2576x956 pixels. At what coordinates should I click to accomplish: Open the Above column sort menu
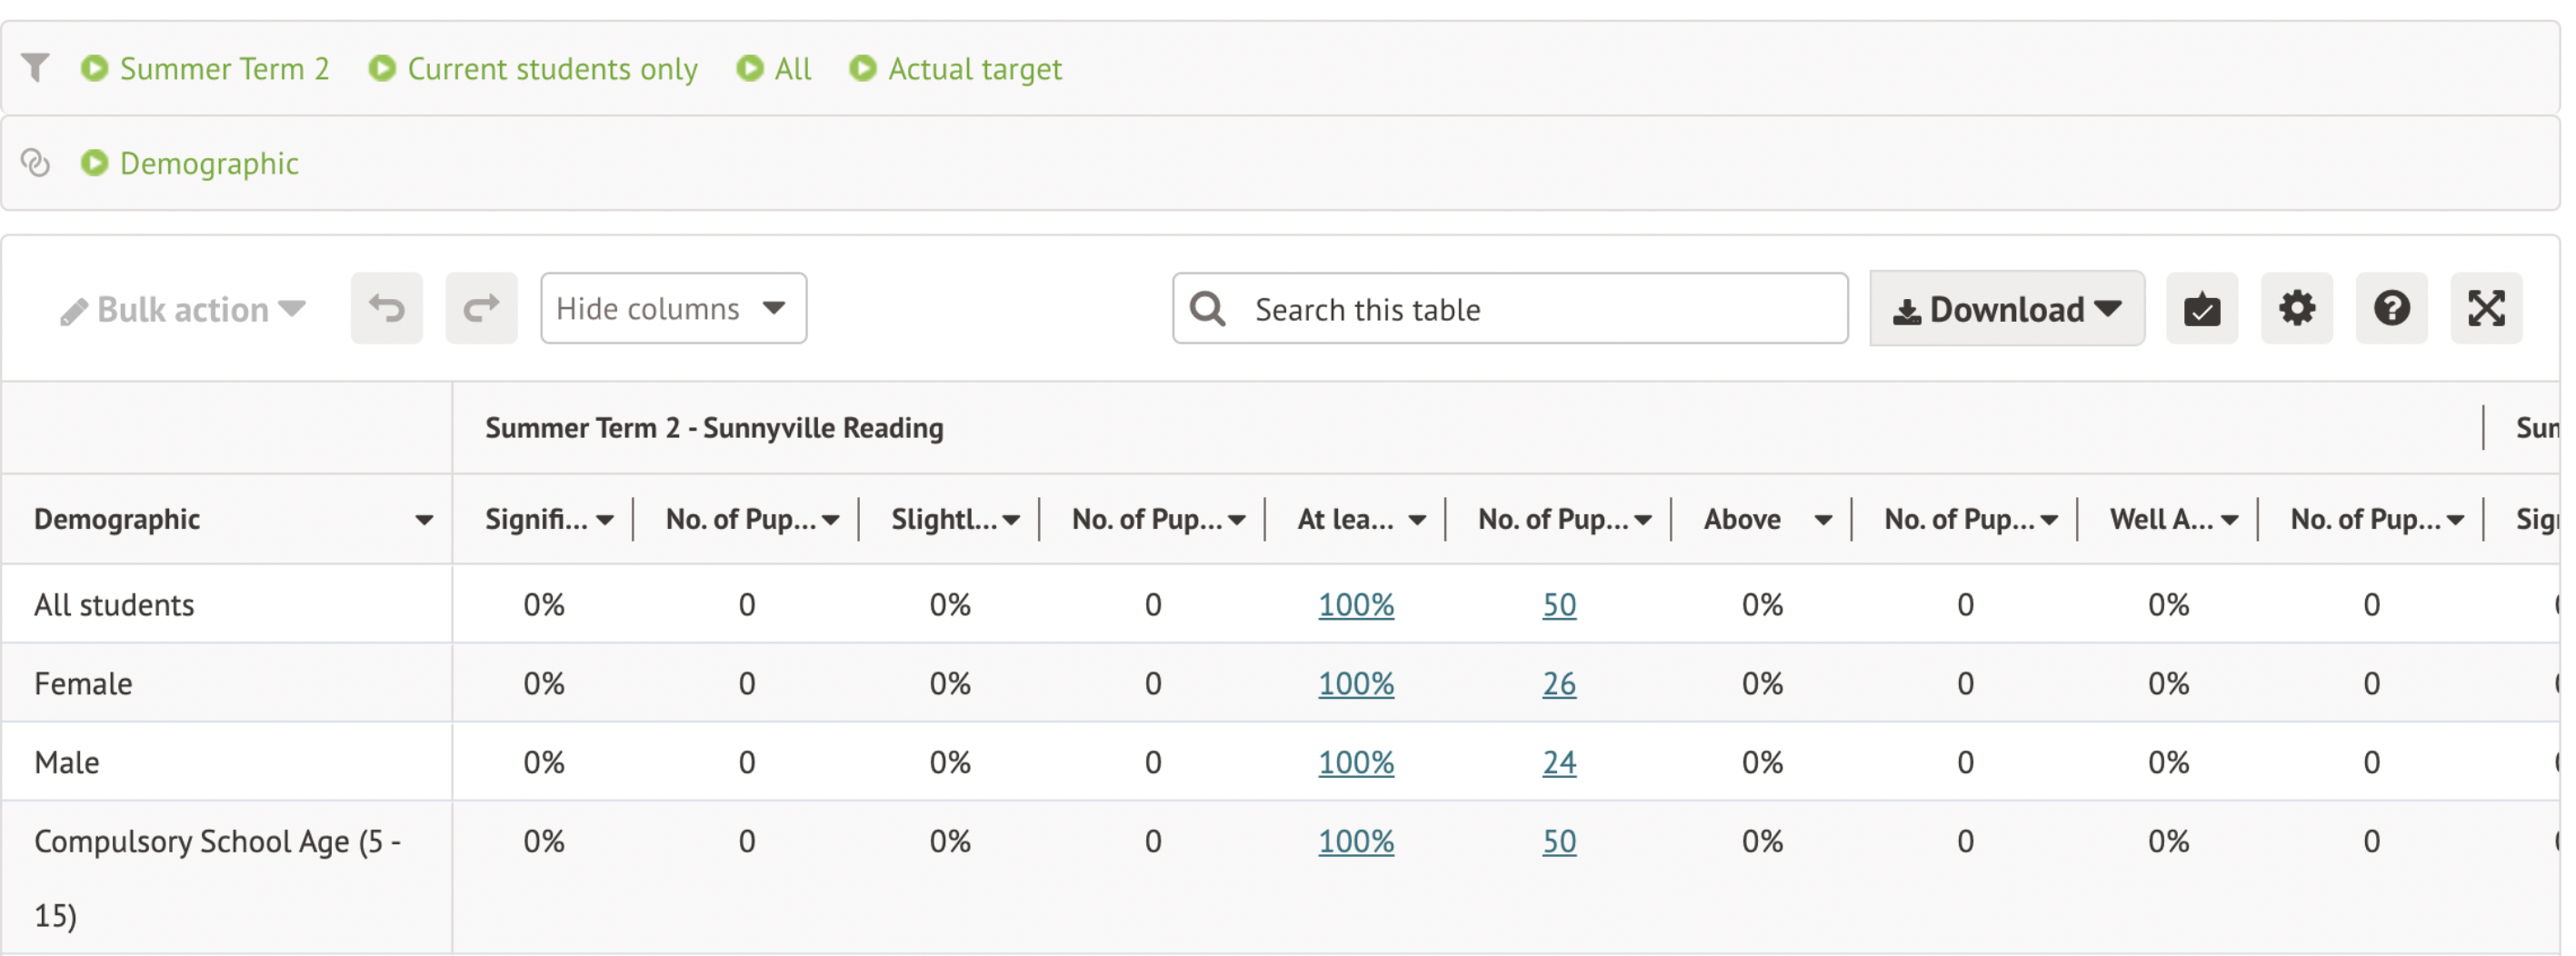1822,520
